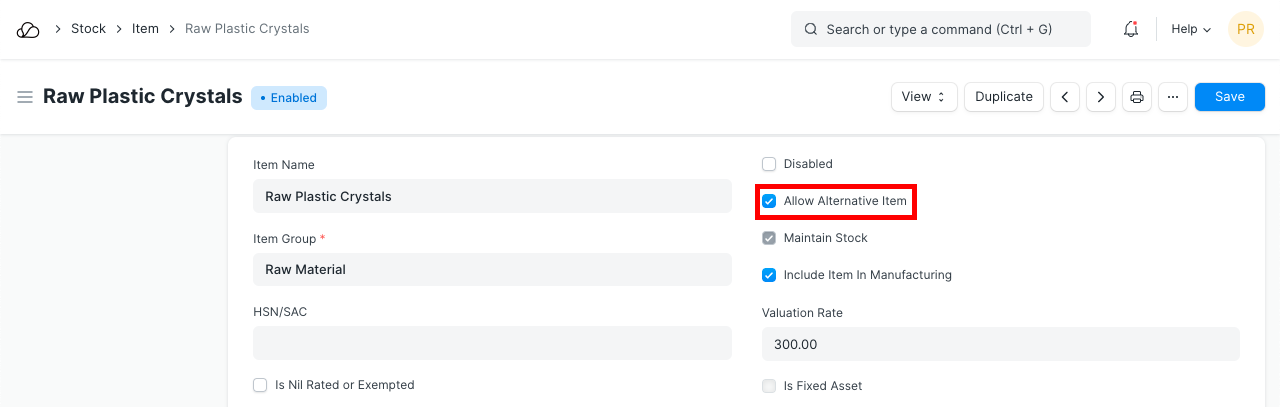Navigate to Item in breadcrumb
1280x407 pixels.
pos(145,29)
